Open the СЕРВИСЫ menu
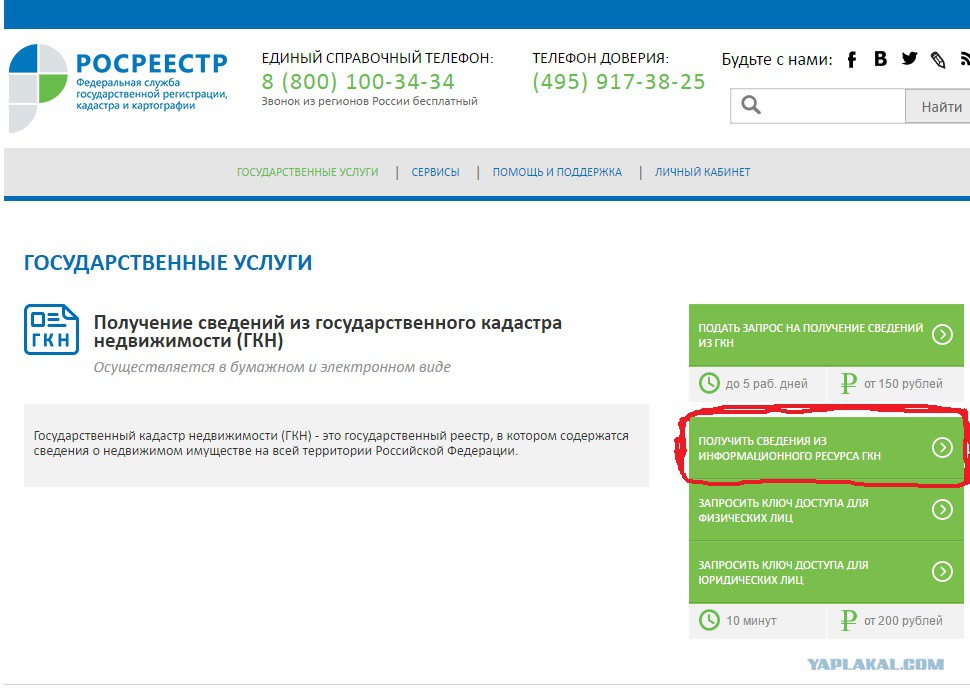This screenshot has height=694, width=970. coord(436,172)
